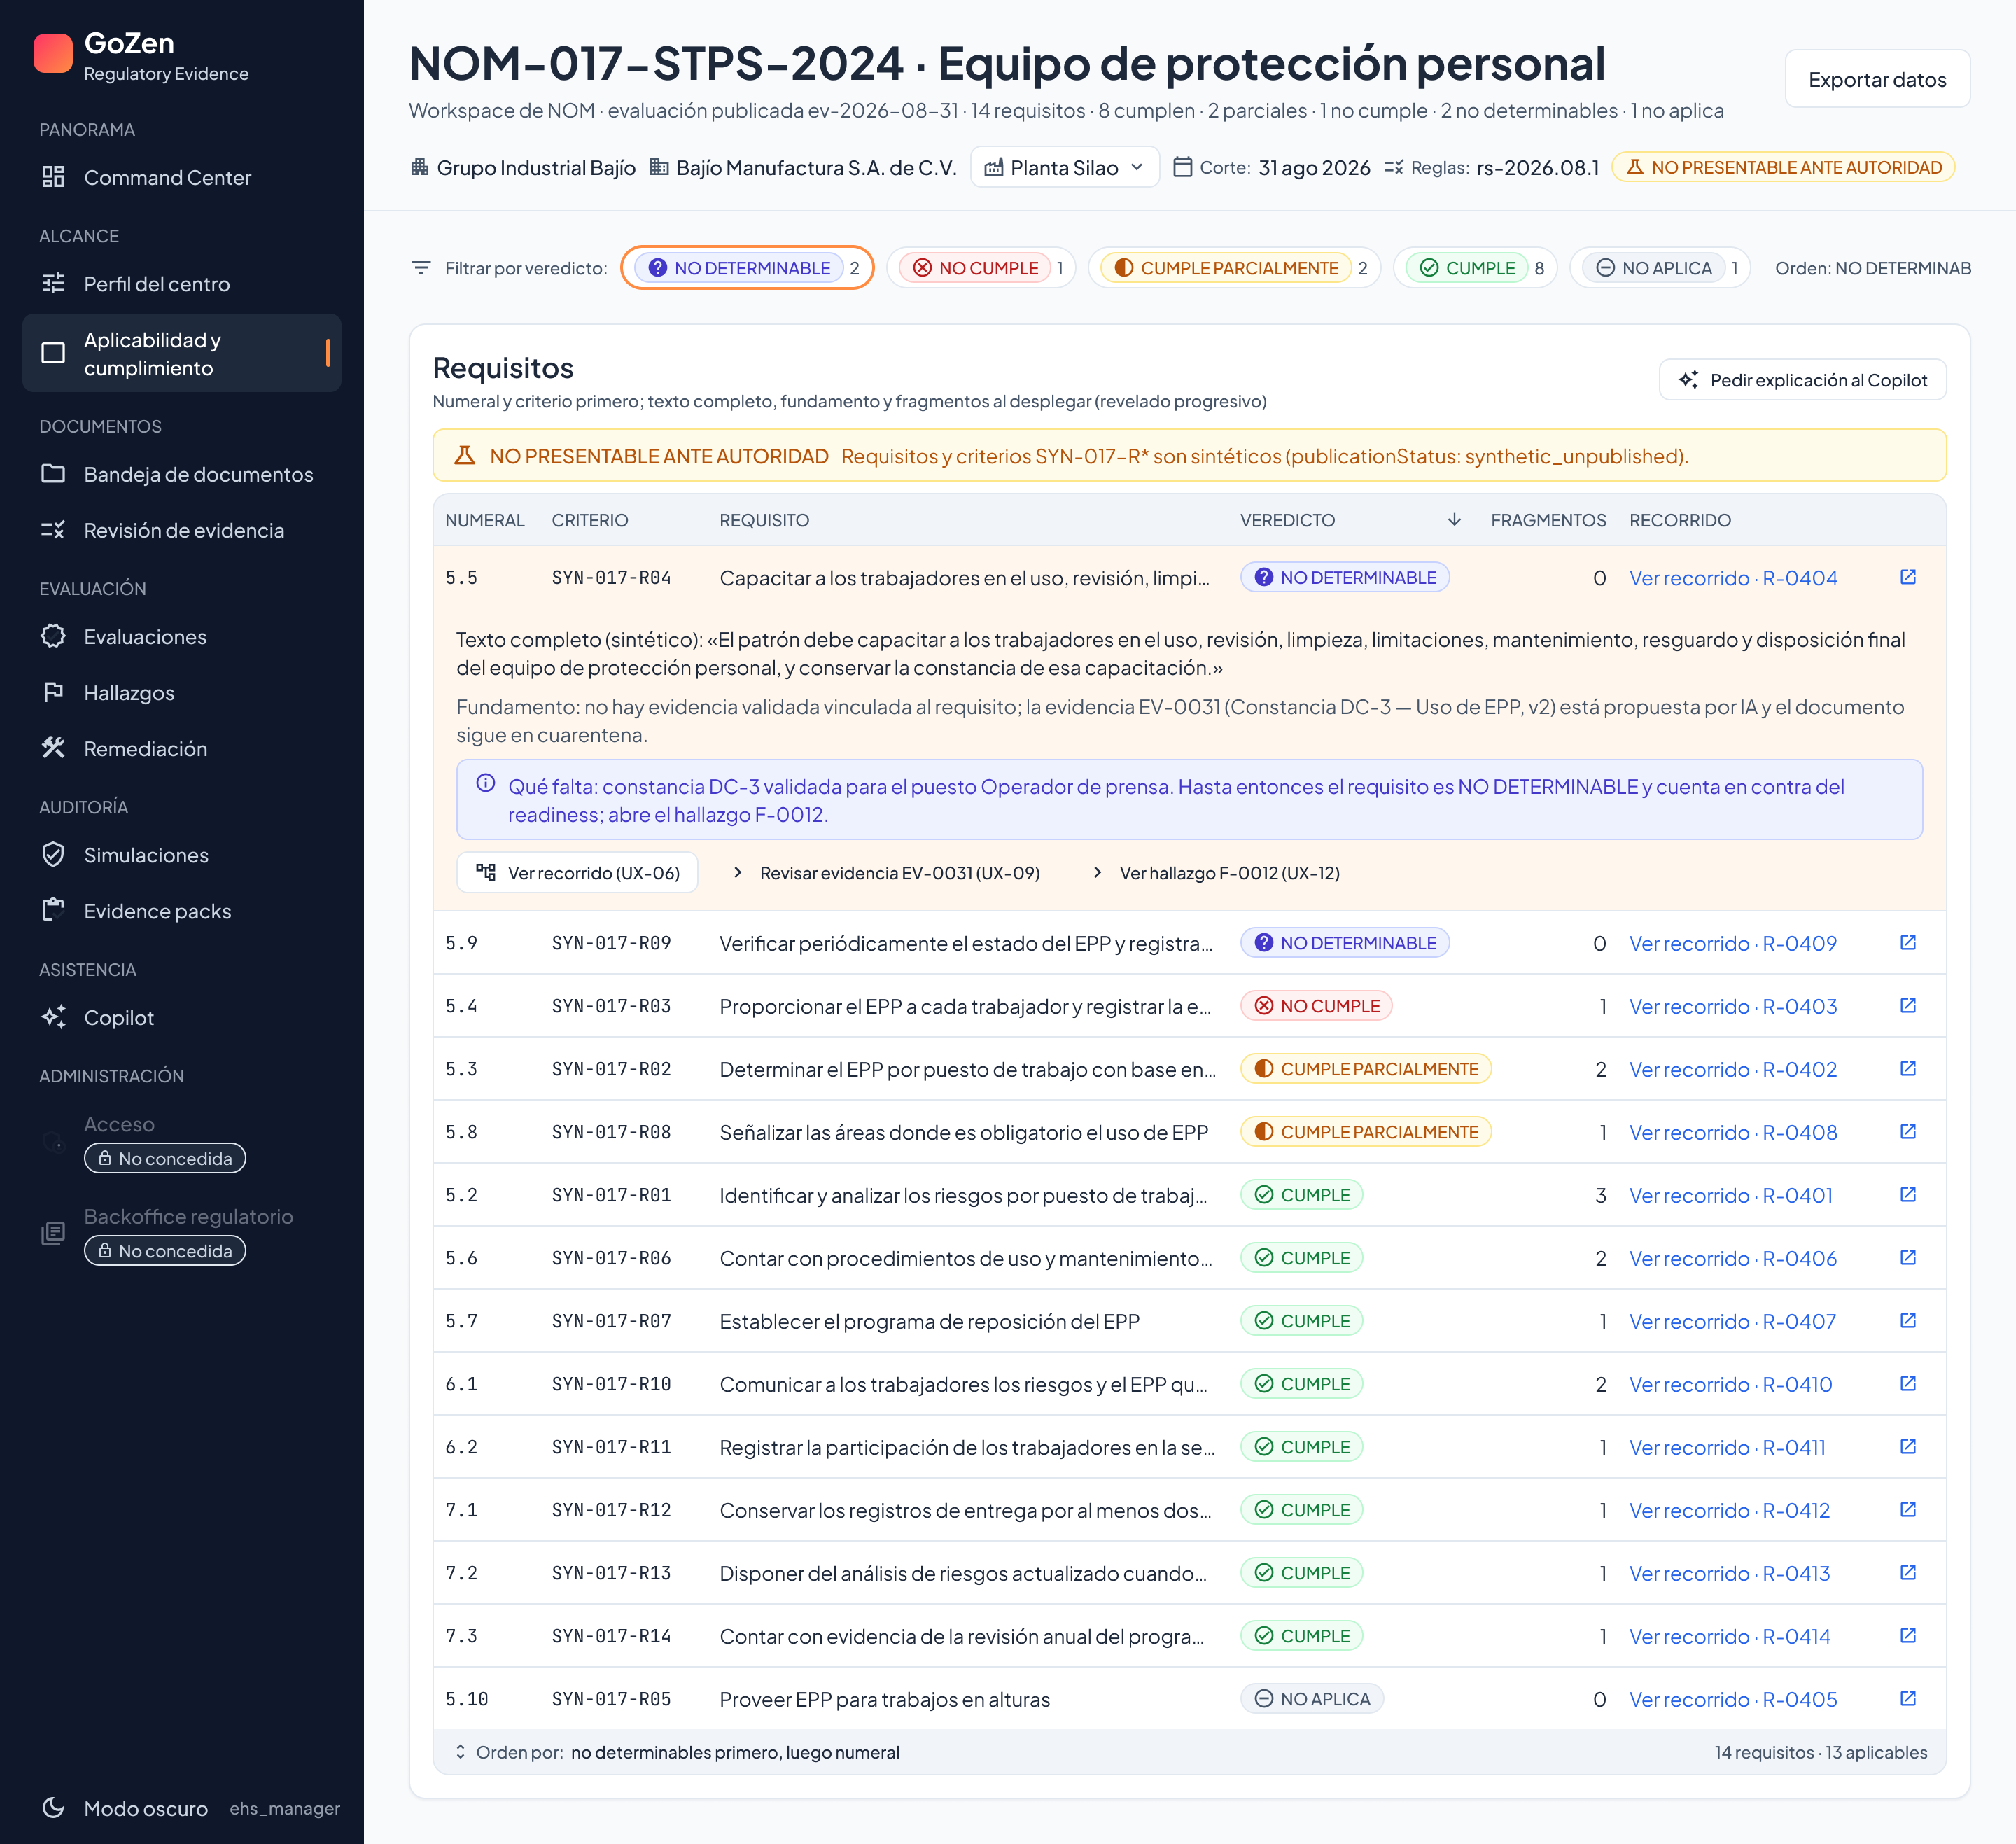Click Revisar evidencia EV-0031 (UX-09)
Image resolution: width=2016 pixels, height=1844 pixels.
point(886,873)
